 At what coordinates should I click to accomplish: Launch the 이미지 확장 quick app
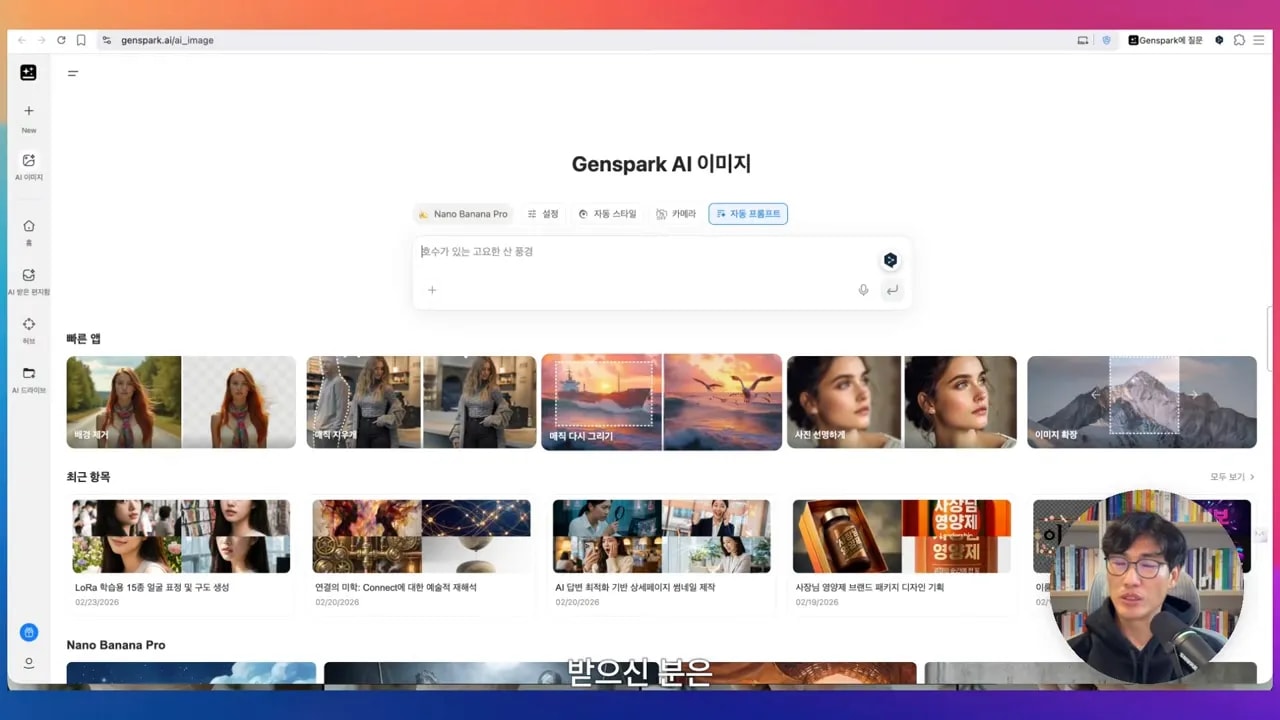(x=1142, y=401)
